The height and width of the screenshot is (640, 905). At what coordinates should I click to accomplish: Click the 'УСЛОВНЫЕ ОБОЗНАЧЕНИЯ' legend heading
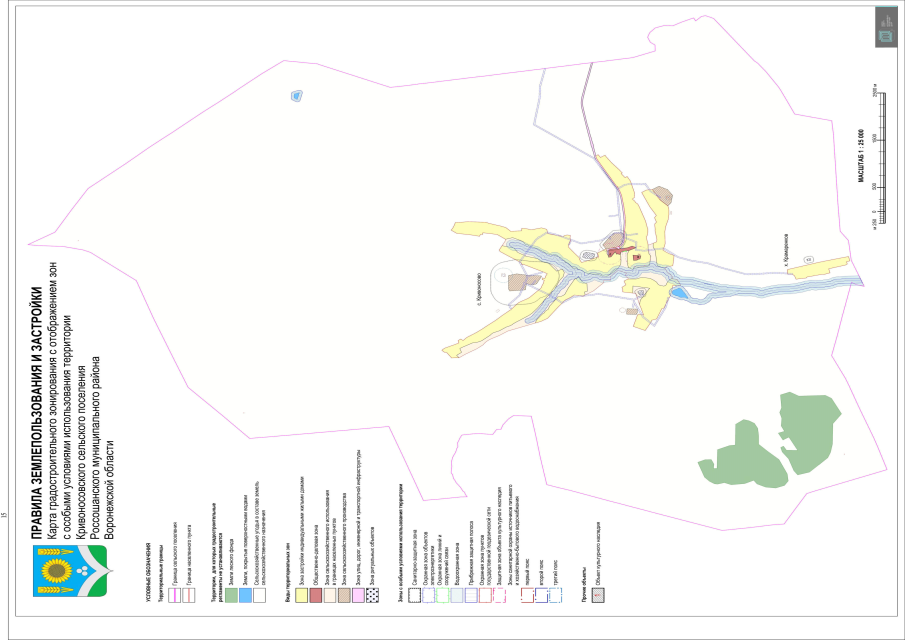click(x=148, y=572)
